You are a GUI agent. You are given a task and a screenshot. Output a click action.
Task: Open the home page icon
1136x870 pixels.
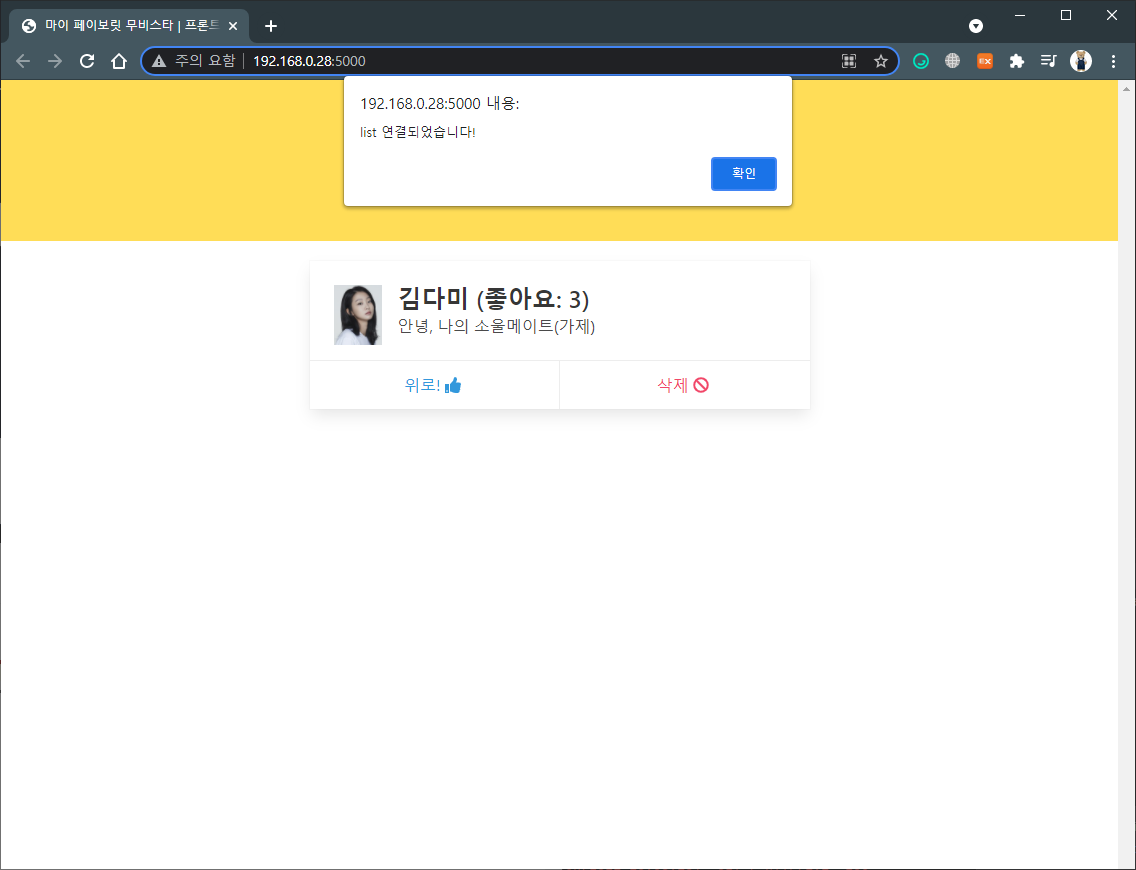click(x=119, y=61)
